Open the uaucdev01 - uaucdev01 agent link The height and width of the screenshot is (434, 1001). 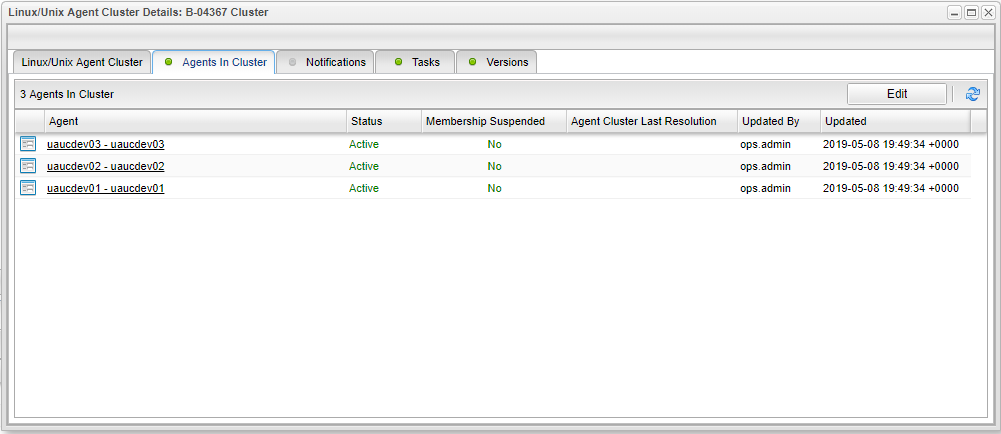[105, 188]
